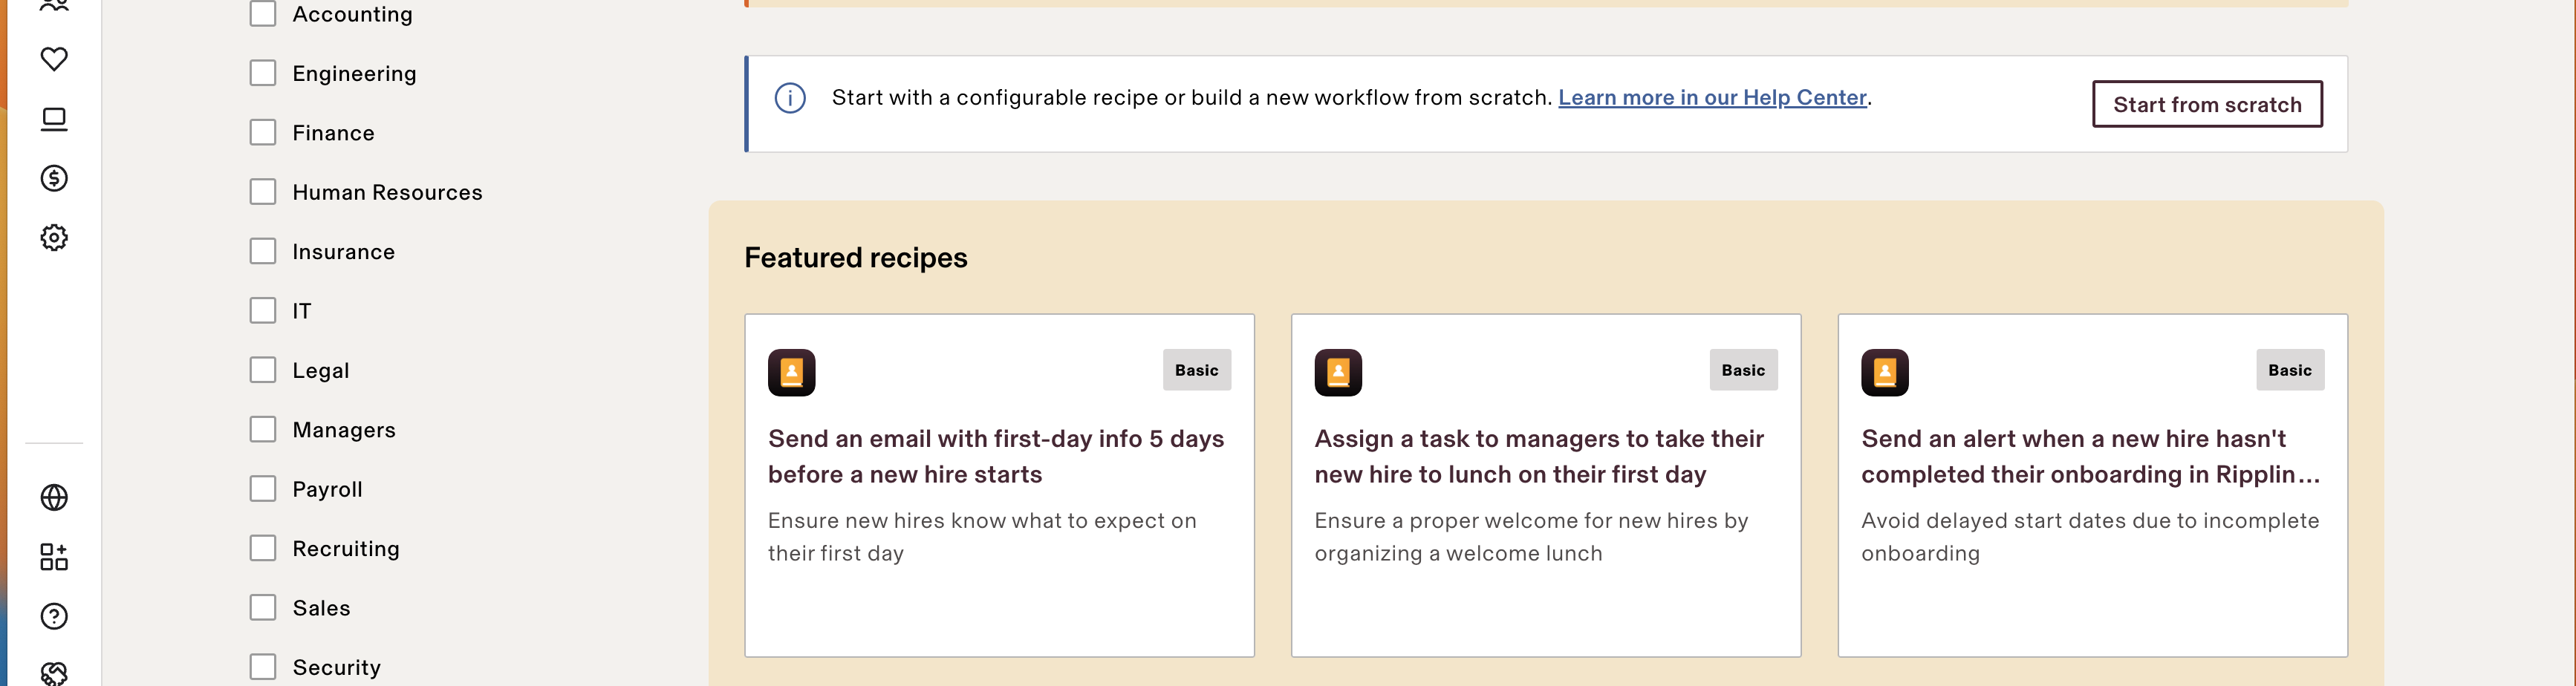Click the info icon in the banner
Image resolution: width=2576 pixels, height=686 pixels.
pyautogui.click(x=791, y=97)
